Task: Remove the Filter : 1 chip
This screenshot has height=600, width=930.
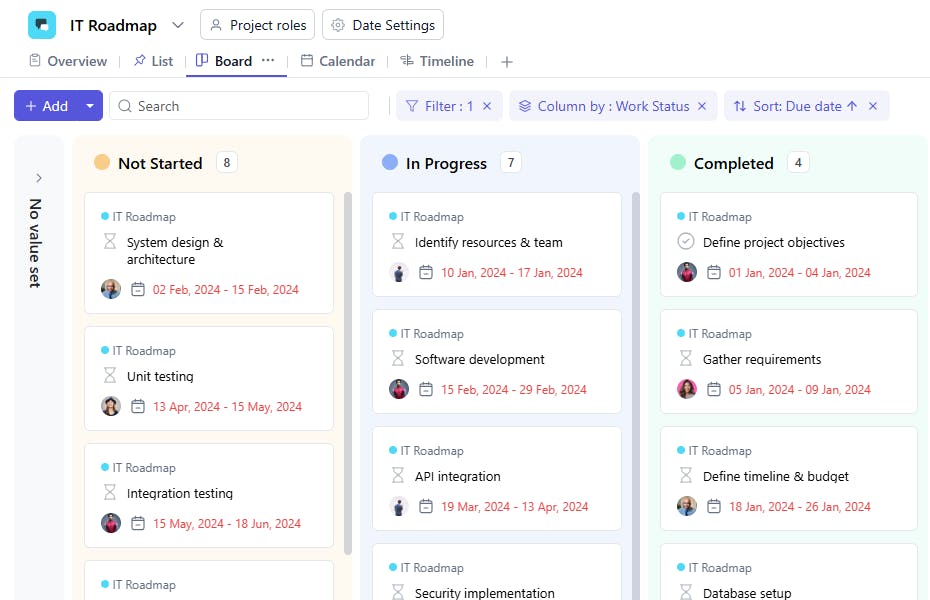Action: (487, 106)
